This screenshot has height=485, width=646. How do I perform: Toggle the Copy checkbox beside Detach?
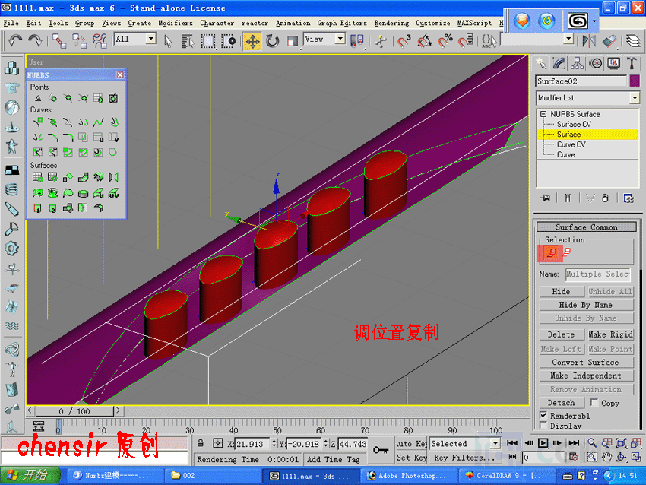click(x=594, y=402)
